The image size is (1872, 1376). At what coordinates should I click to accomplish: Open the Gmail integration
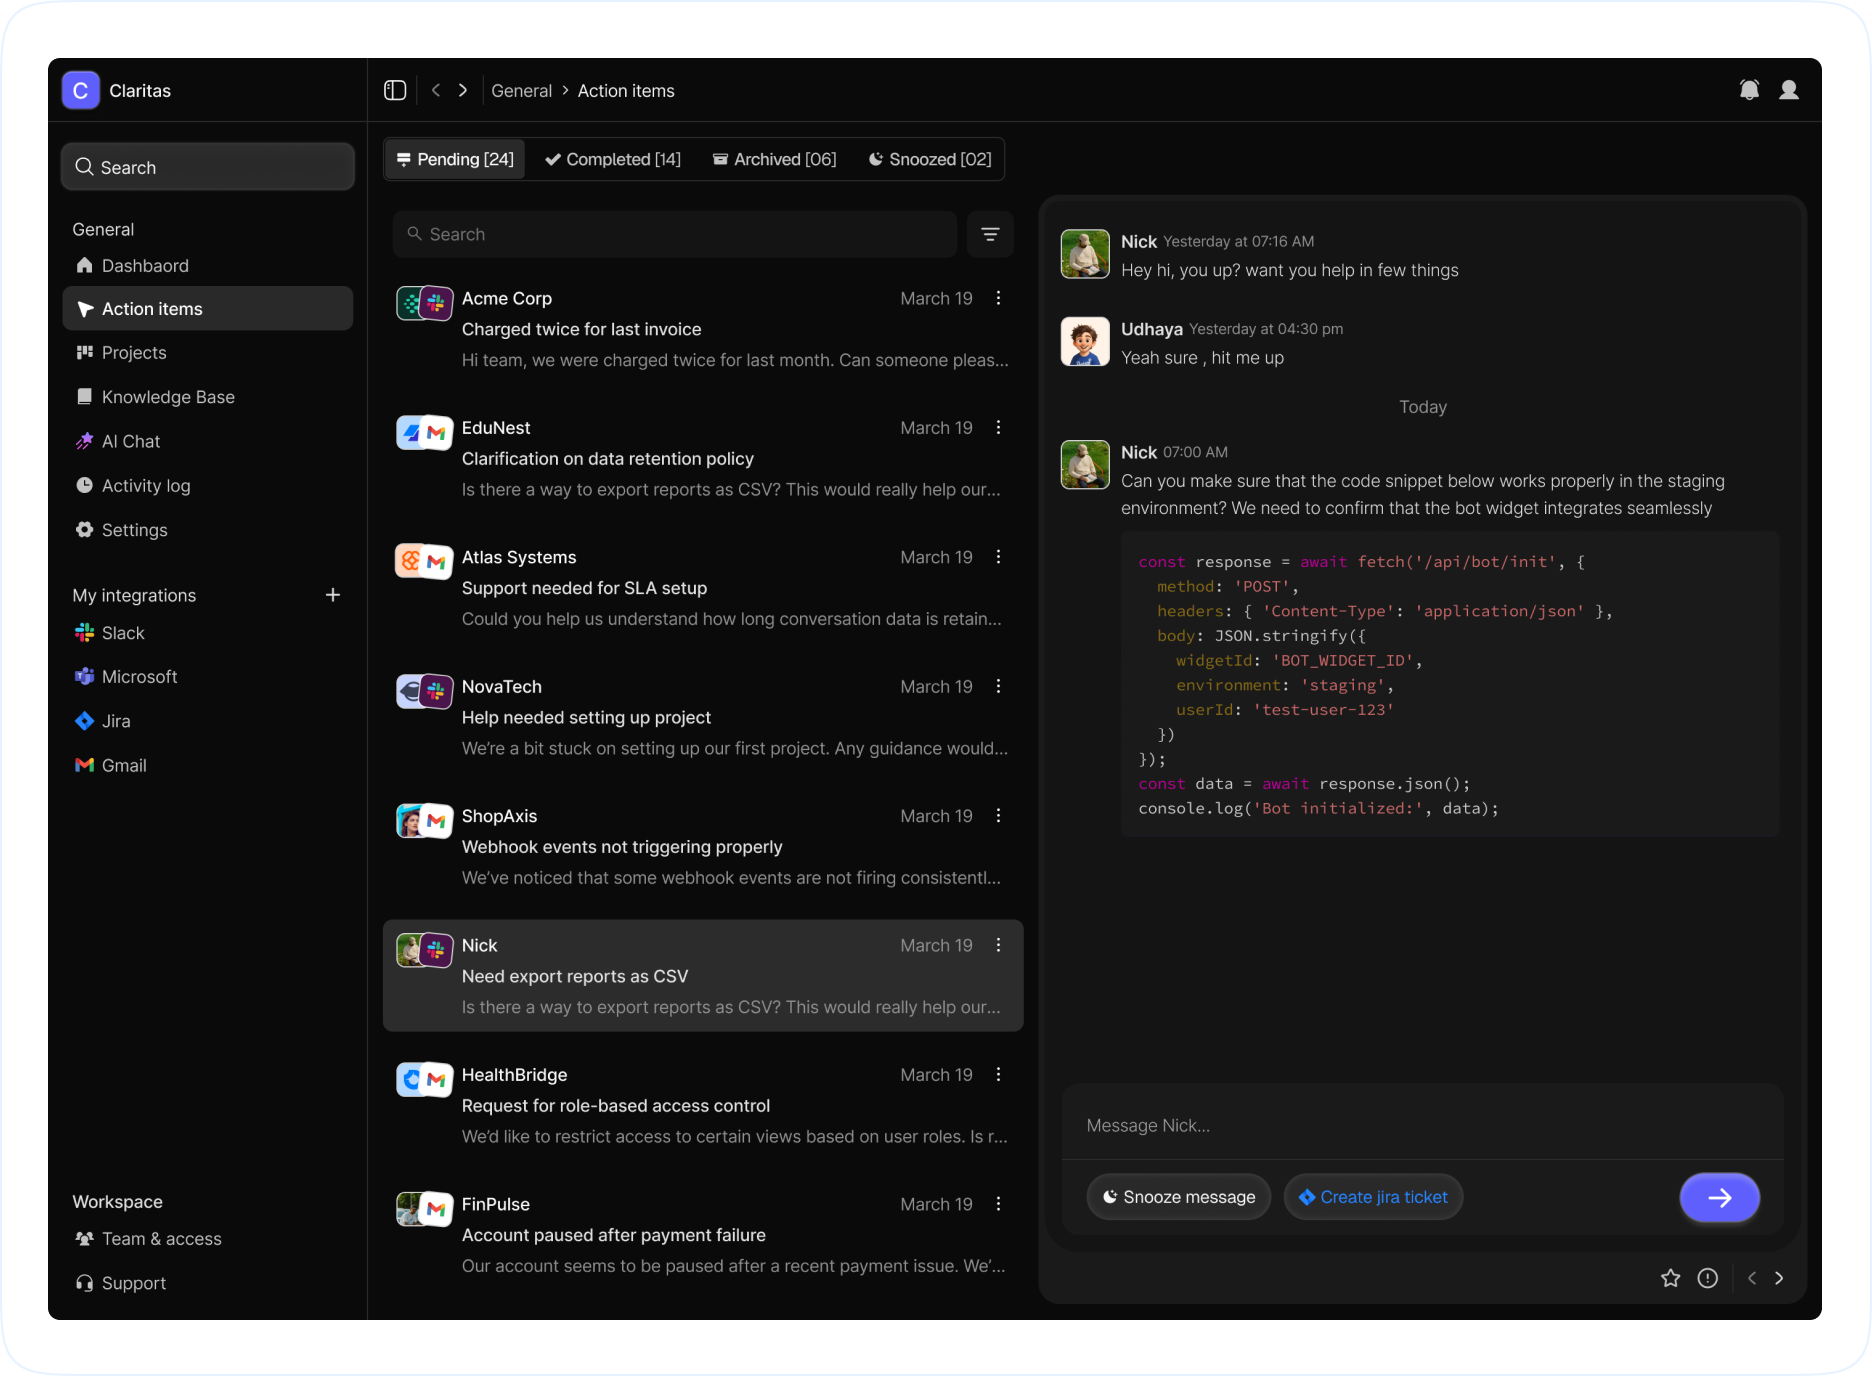[x=207, y=765]
